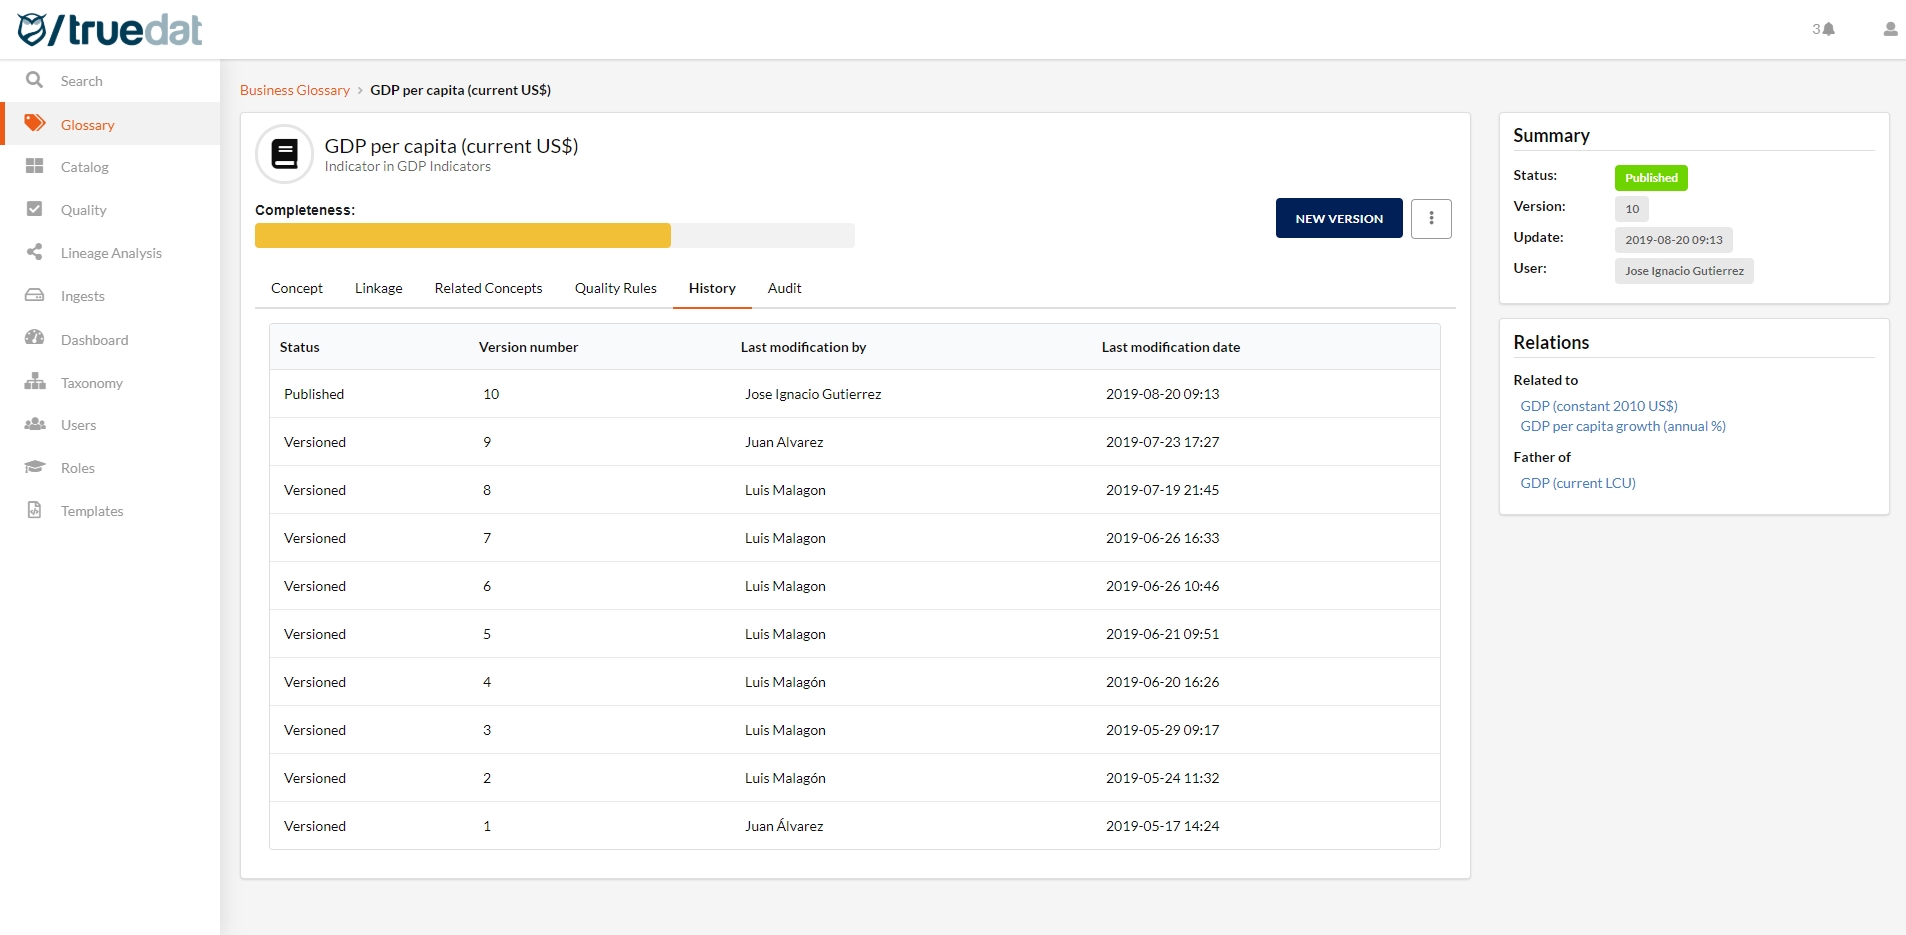The width and height of the screenshot is (1906, 935).
Task: Open the Quality Rules tab
Action: pyautogui.click(x=615, y=288)
